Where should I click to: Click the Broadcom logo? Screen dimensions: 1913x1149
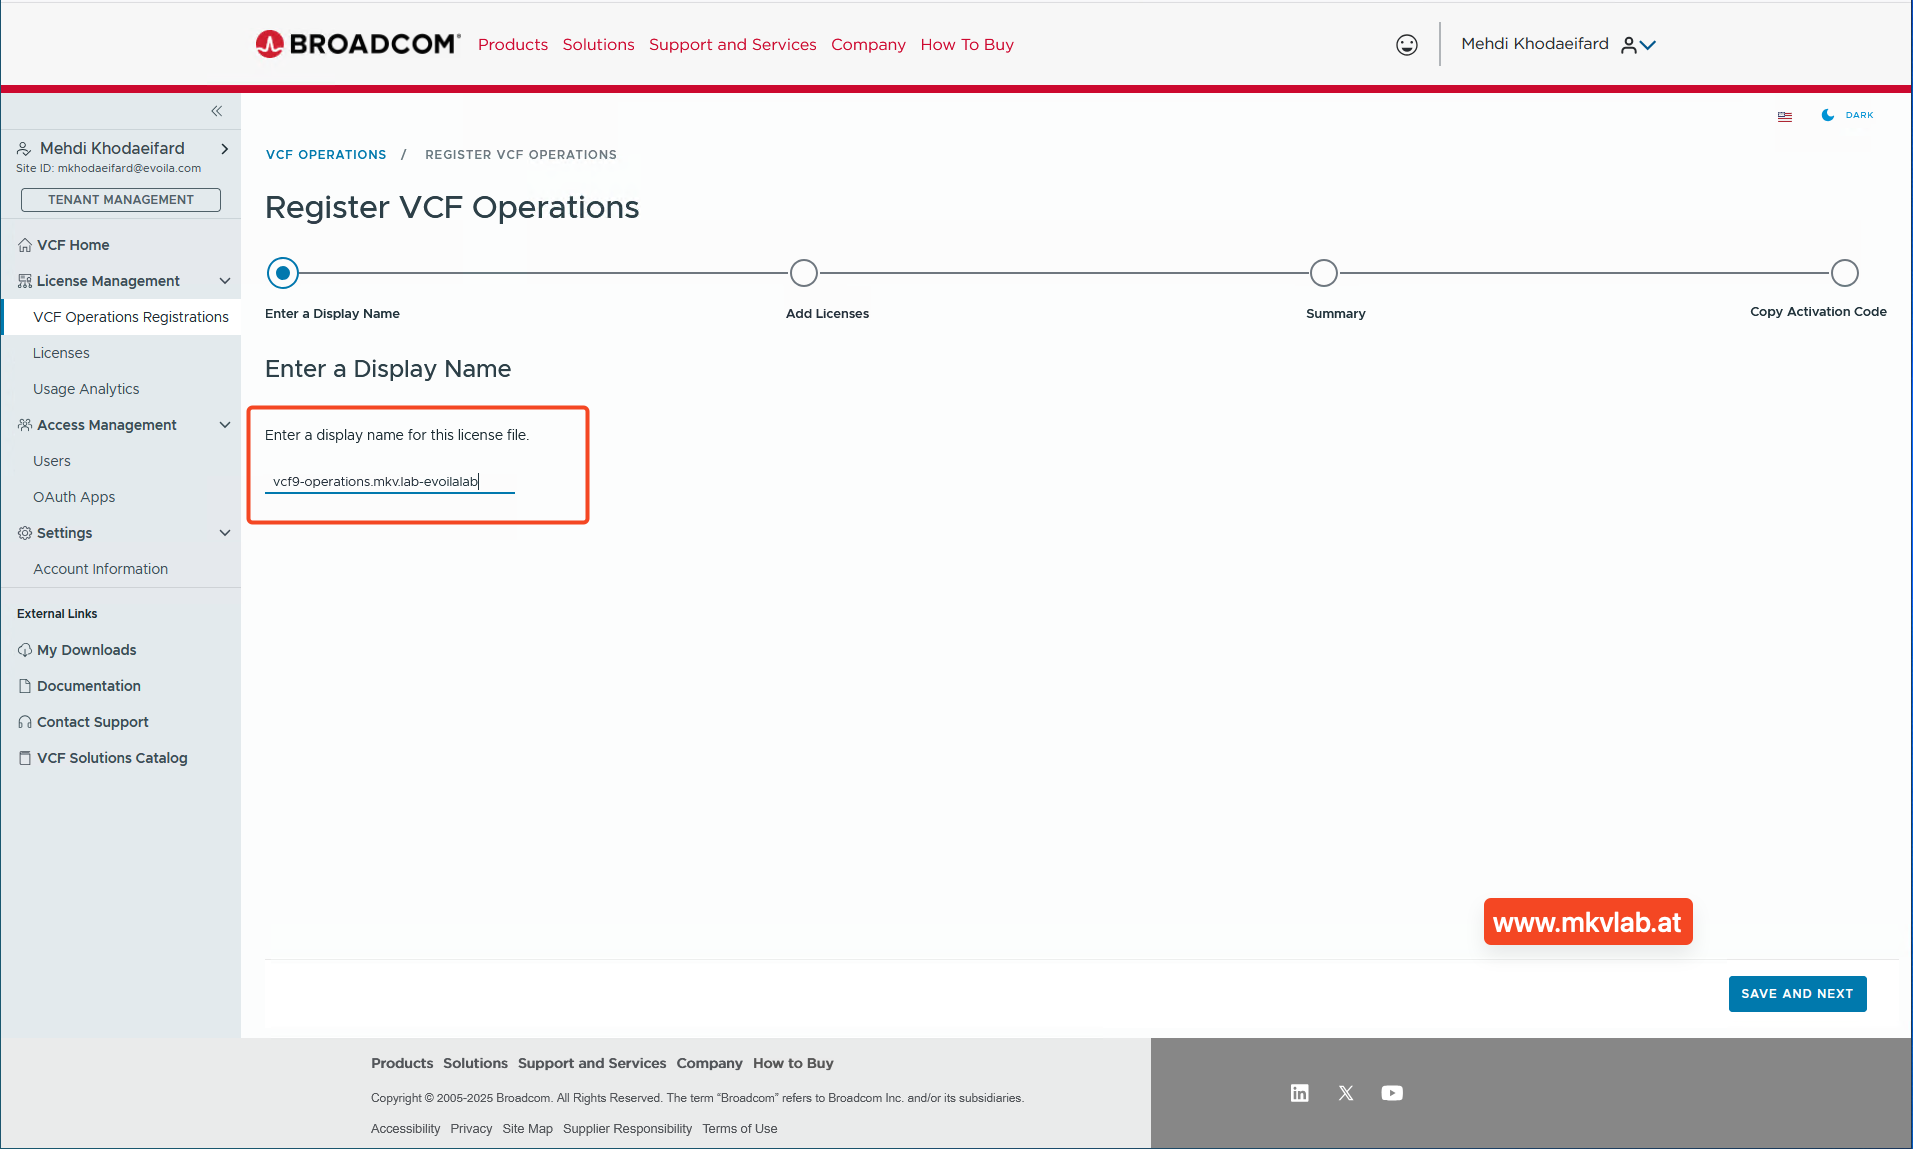(x=357, y=44)
